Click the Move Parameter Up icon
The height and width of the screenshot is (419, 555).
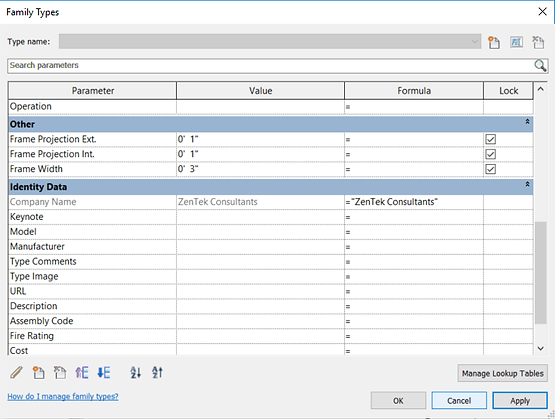(x=82, y=373)
